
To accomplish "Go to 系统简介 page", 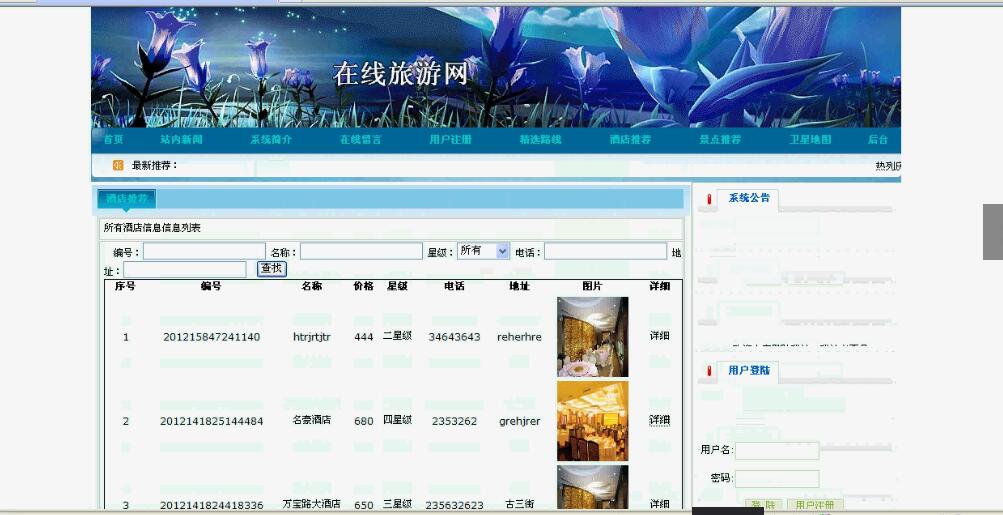I will click(x=271, y=139).
